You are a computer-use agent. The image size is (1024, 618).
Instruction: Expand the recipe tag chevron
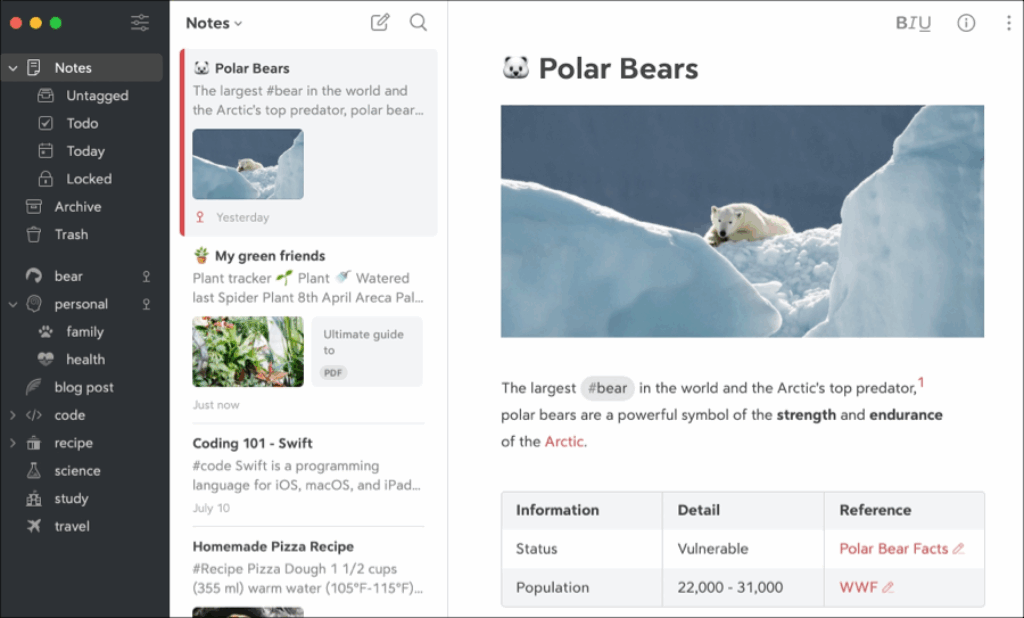[13, 443]
